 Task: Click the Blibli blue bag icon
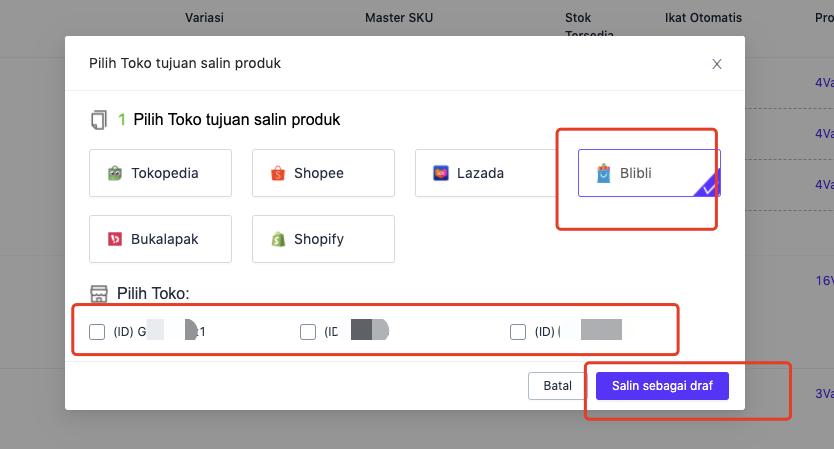point(604,173)
